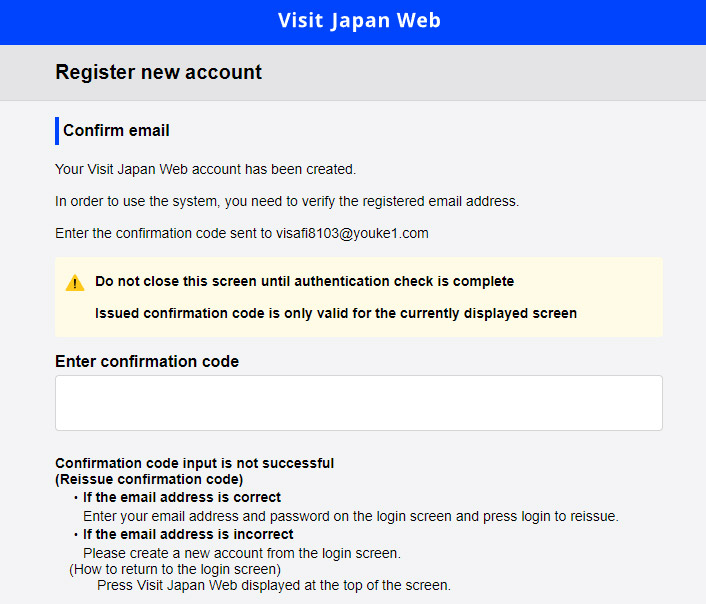Click 'Your Visit Japan Web account has been created' text

pyautogui.click(x=205, y=169)
